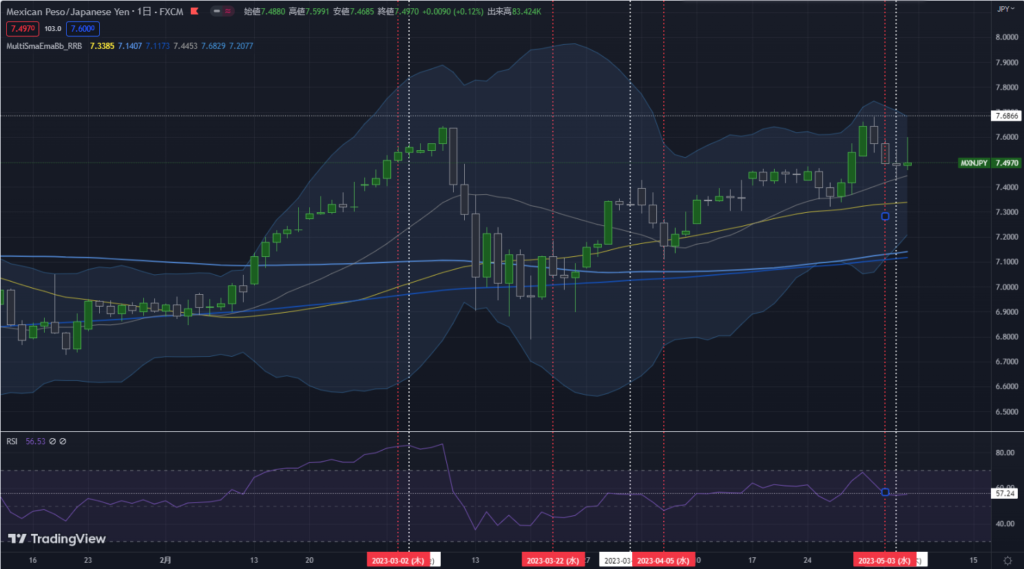
Task: Click the 57.24 RSI value label
Action: [x=1005, y=494]
